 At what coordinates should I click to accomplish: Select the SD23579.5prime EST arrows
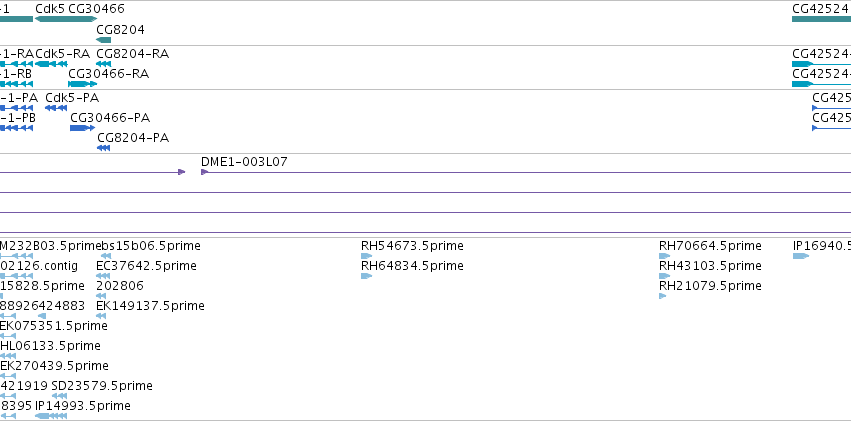tap(60, 396)
